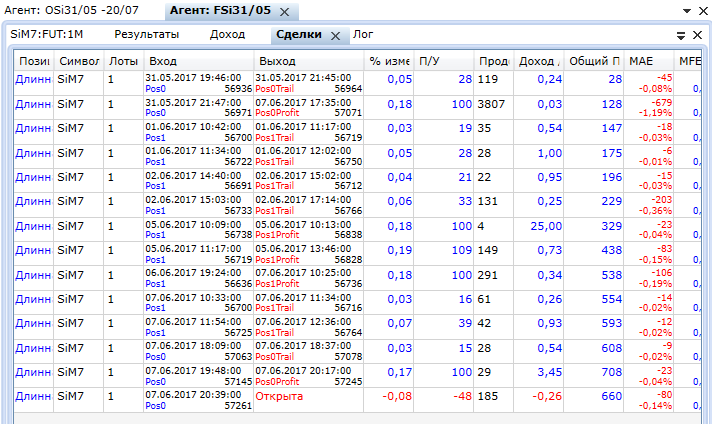Viewport: 712px width, 424px height.
Task: Sort by the MFE column header
Action: [690, 61]
